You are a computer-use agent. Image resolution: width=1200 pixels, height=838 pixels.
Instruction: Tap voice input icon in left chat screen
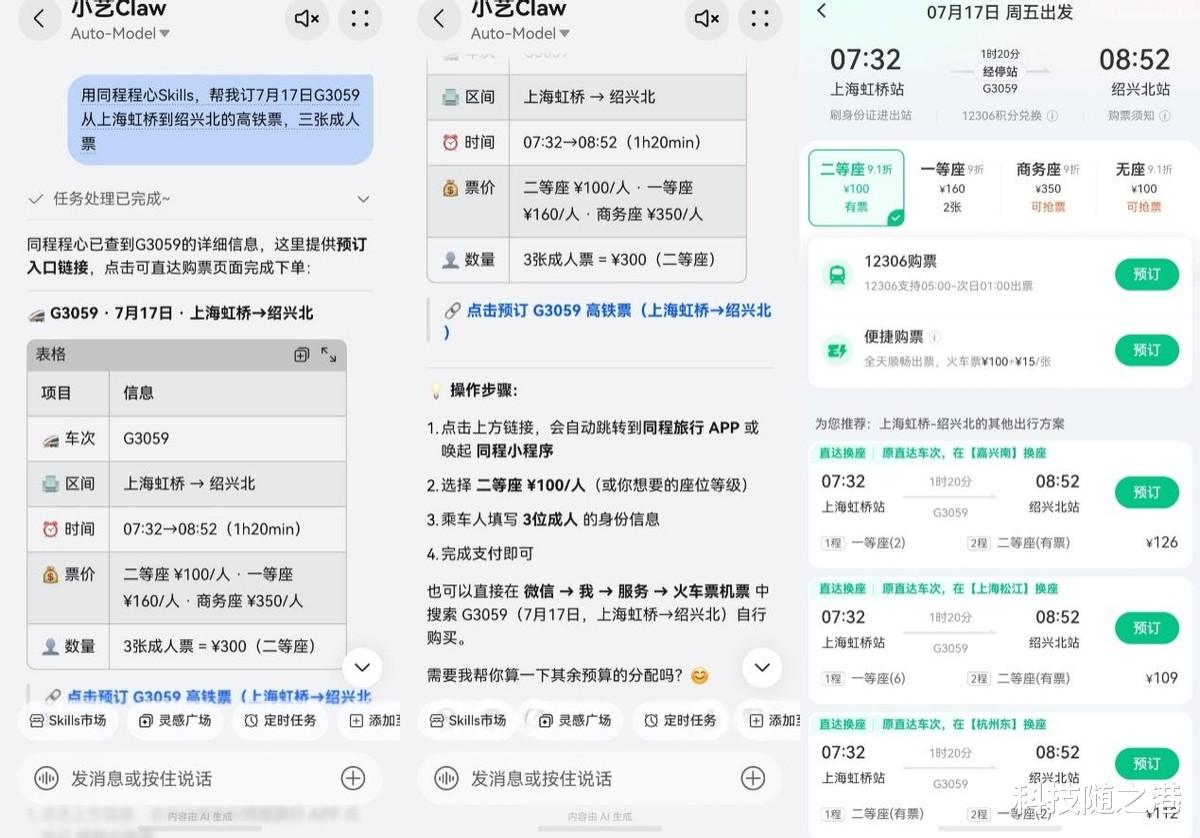coord(46,778)
